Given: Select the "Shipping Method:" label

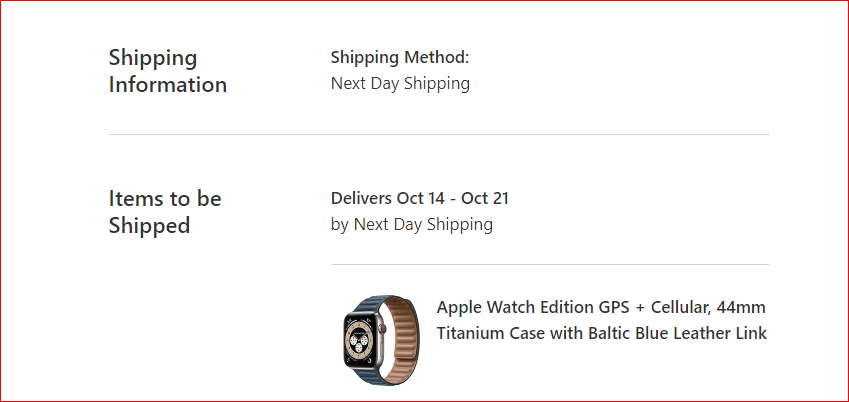Looking at the screenshot, I should (x=399, y=57).
